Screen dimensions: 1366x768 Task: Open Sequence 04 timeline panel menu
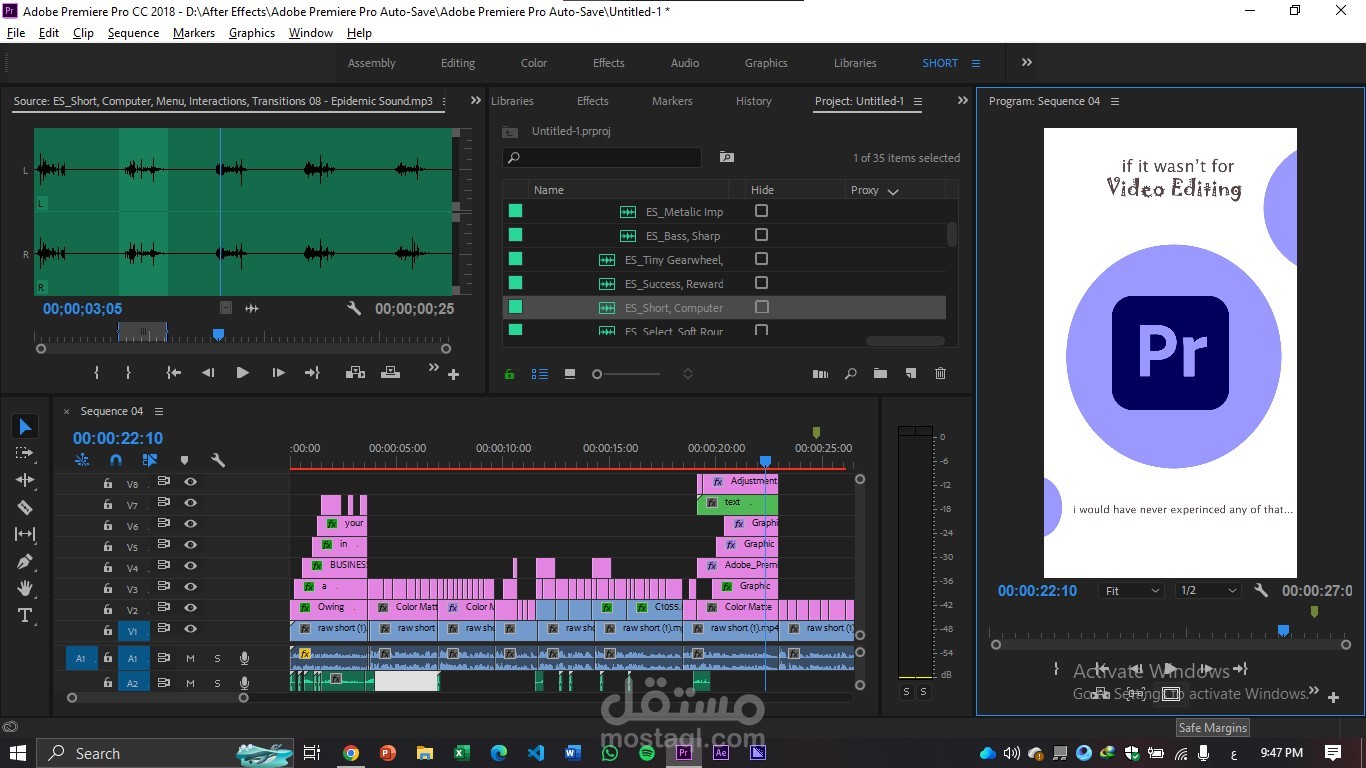click(x=159, y=411)
